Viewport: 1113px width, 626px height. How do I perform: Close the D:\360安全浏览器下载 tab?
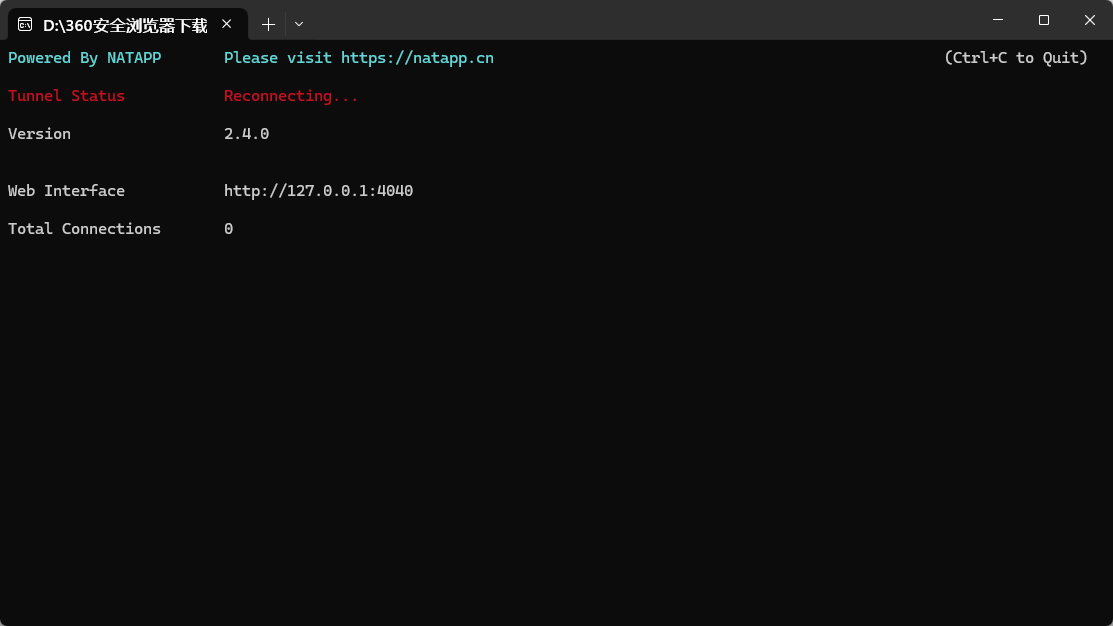pos(227,23)
